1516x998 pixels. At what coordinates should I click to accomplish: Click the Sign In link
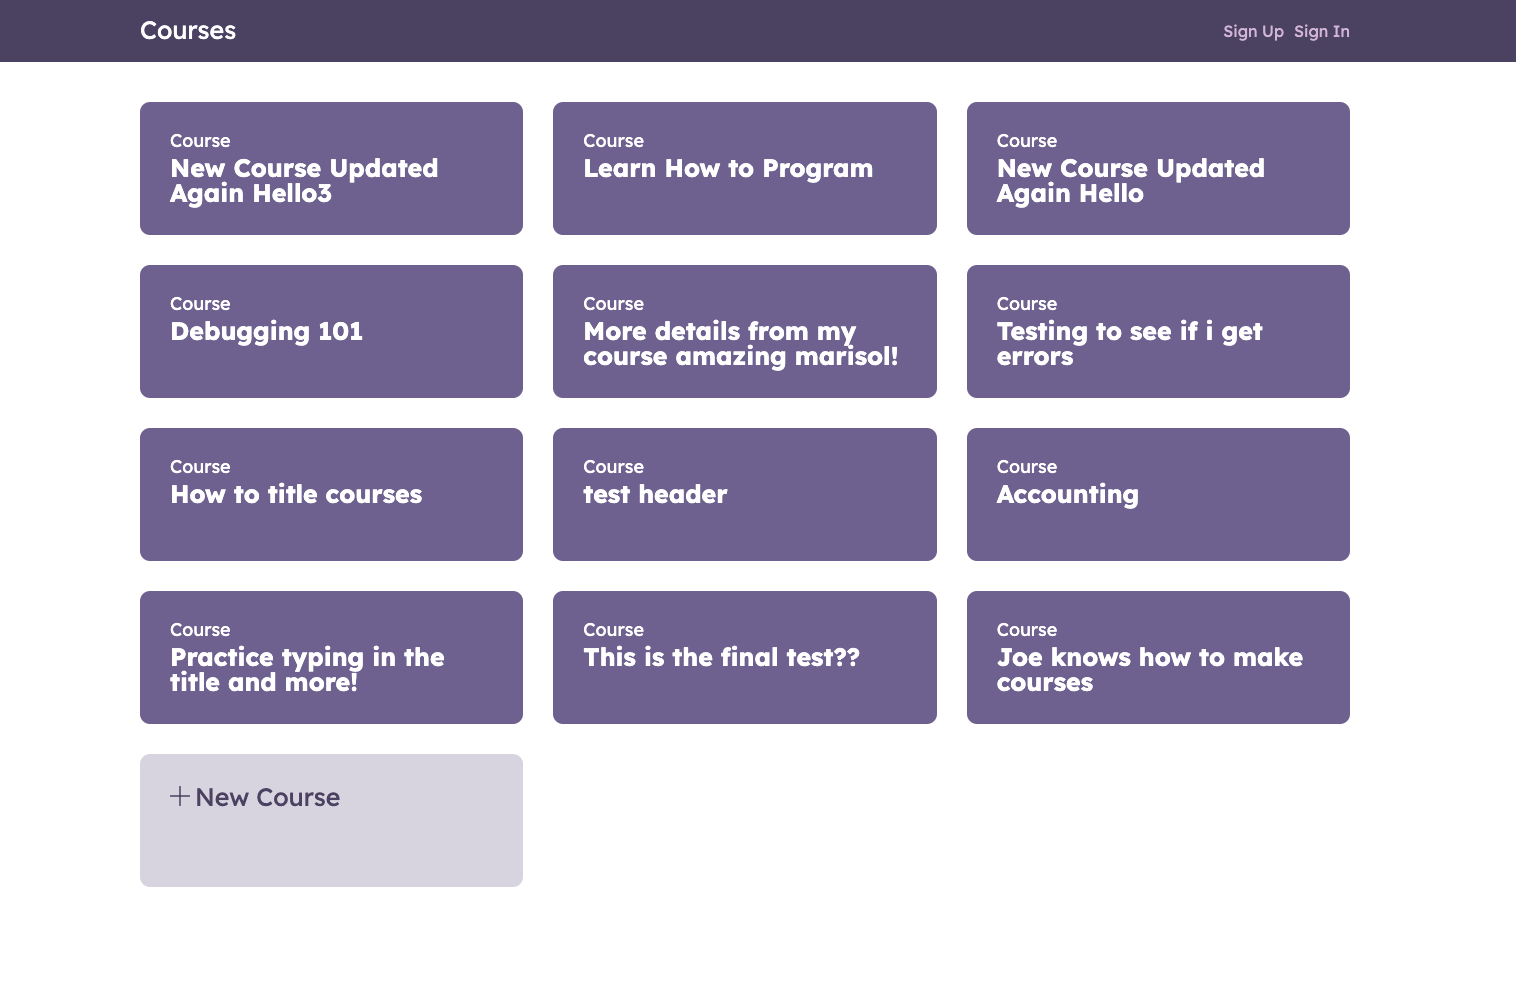coord(1321,31)
